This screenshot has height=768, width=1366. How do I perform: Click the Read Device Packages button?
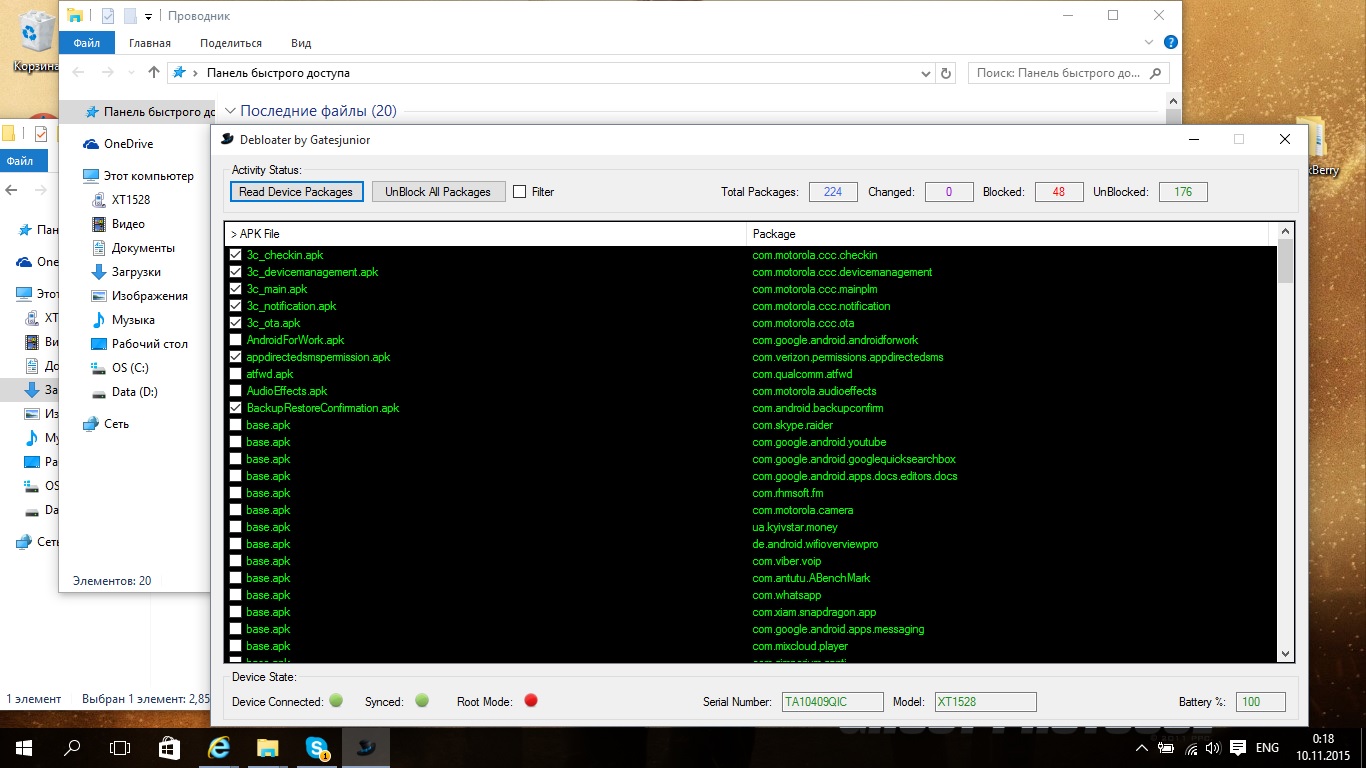tap(296, 191)
